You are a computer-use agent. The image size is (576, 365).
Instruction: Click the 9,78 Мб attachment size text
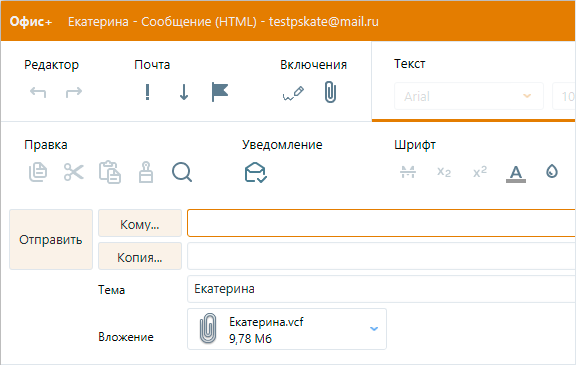(251, 338)
